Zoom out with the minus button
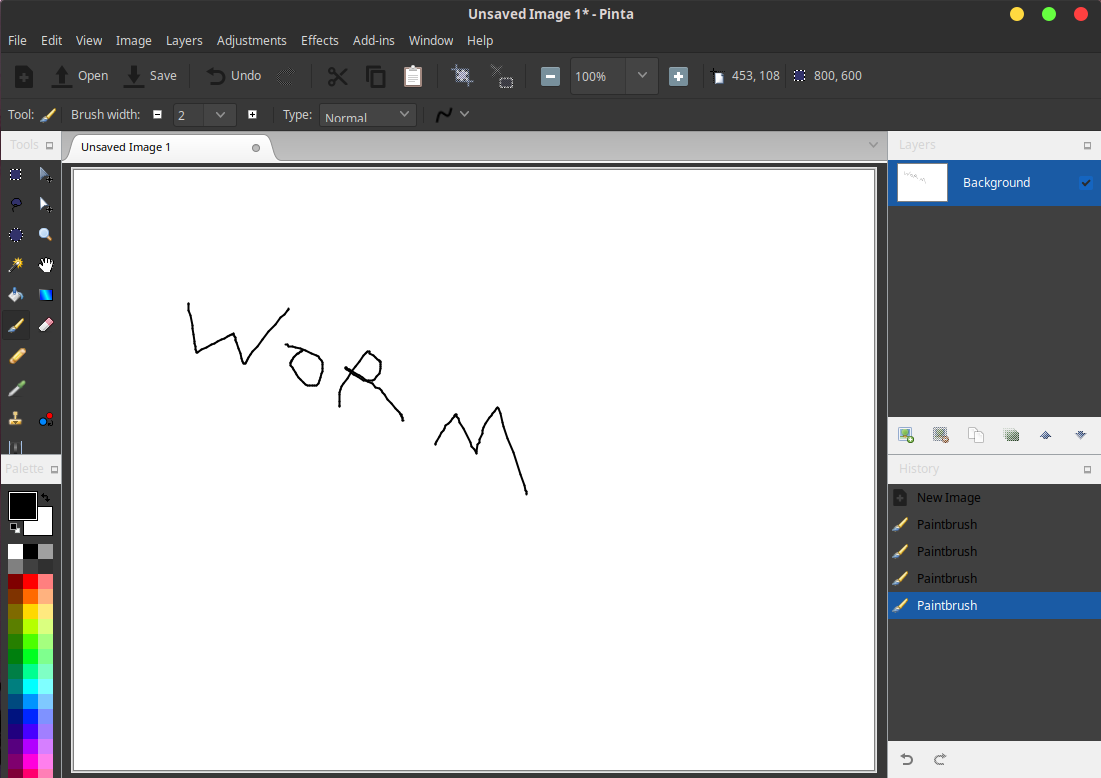Viewport: 1101px width, 778px height. (550, 77)
